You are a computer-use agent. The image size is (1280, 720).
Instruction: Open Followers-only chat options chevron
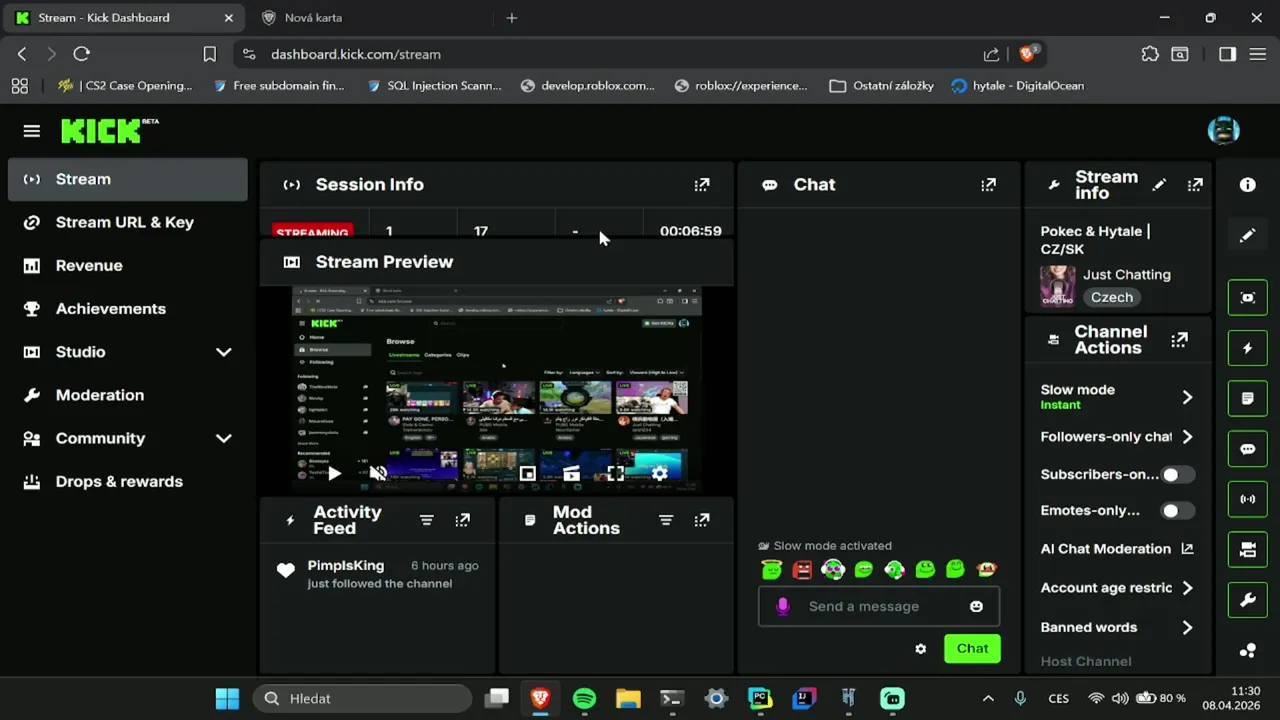tap(1187, 437)
